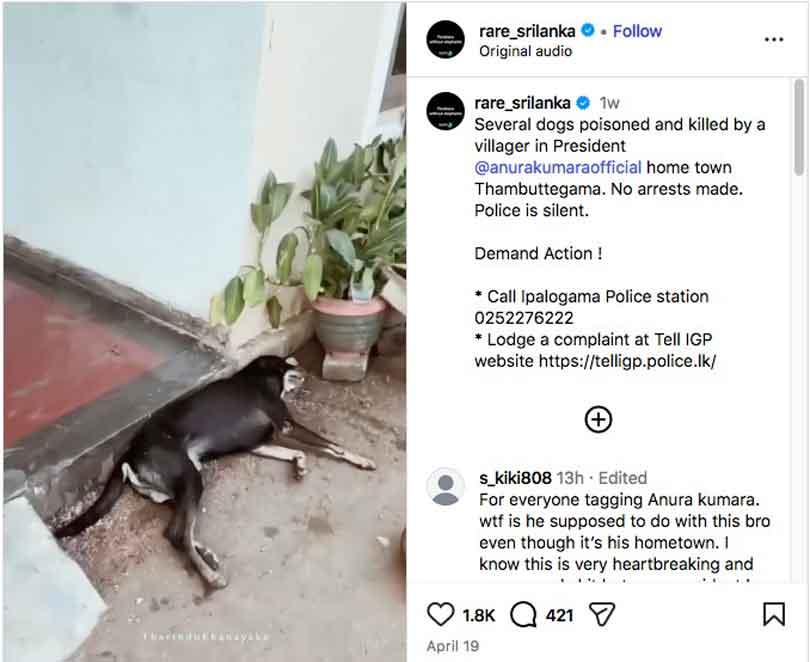The image size is (810, 662).
Task: Click rare_srilanka username in caption
Action: 522,103
